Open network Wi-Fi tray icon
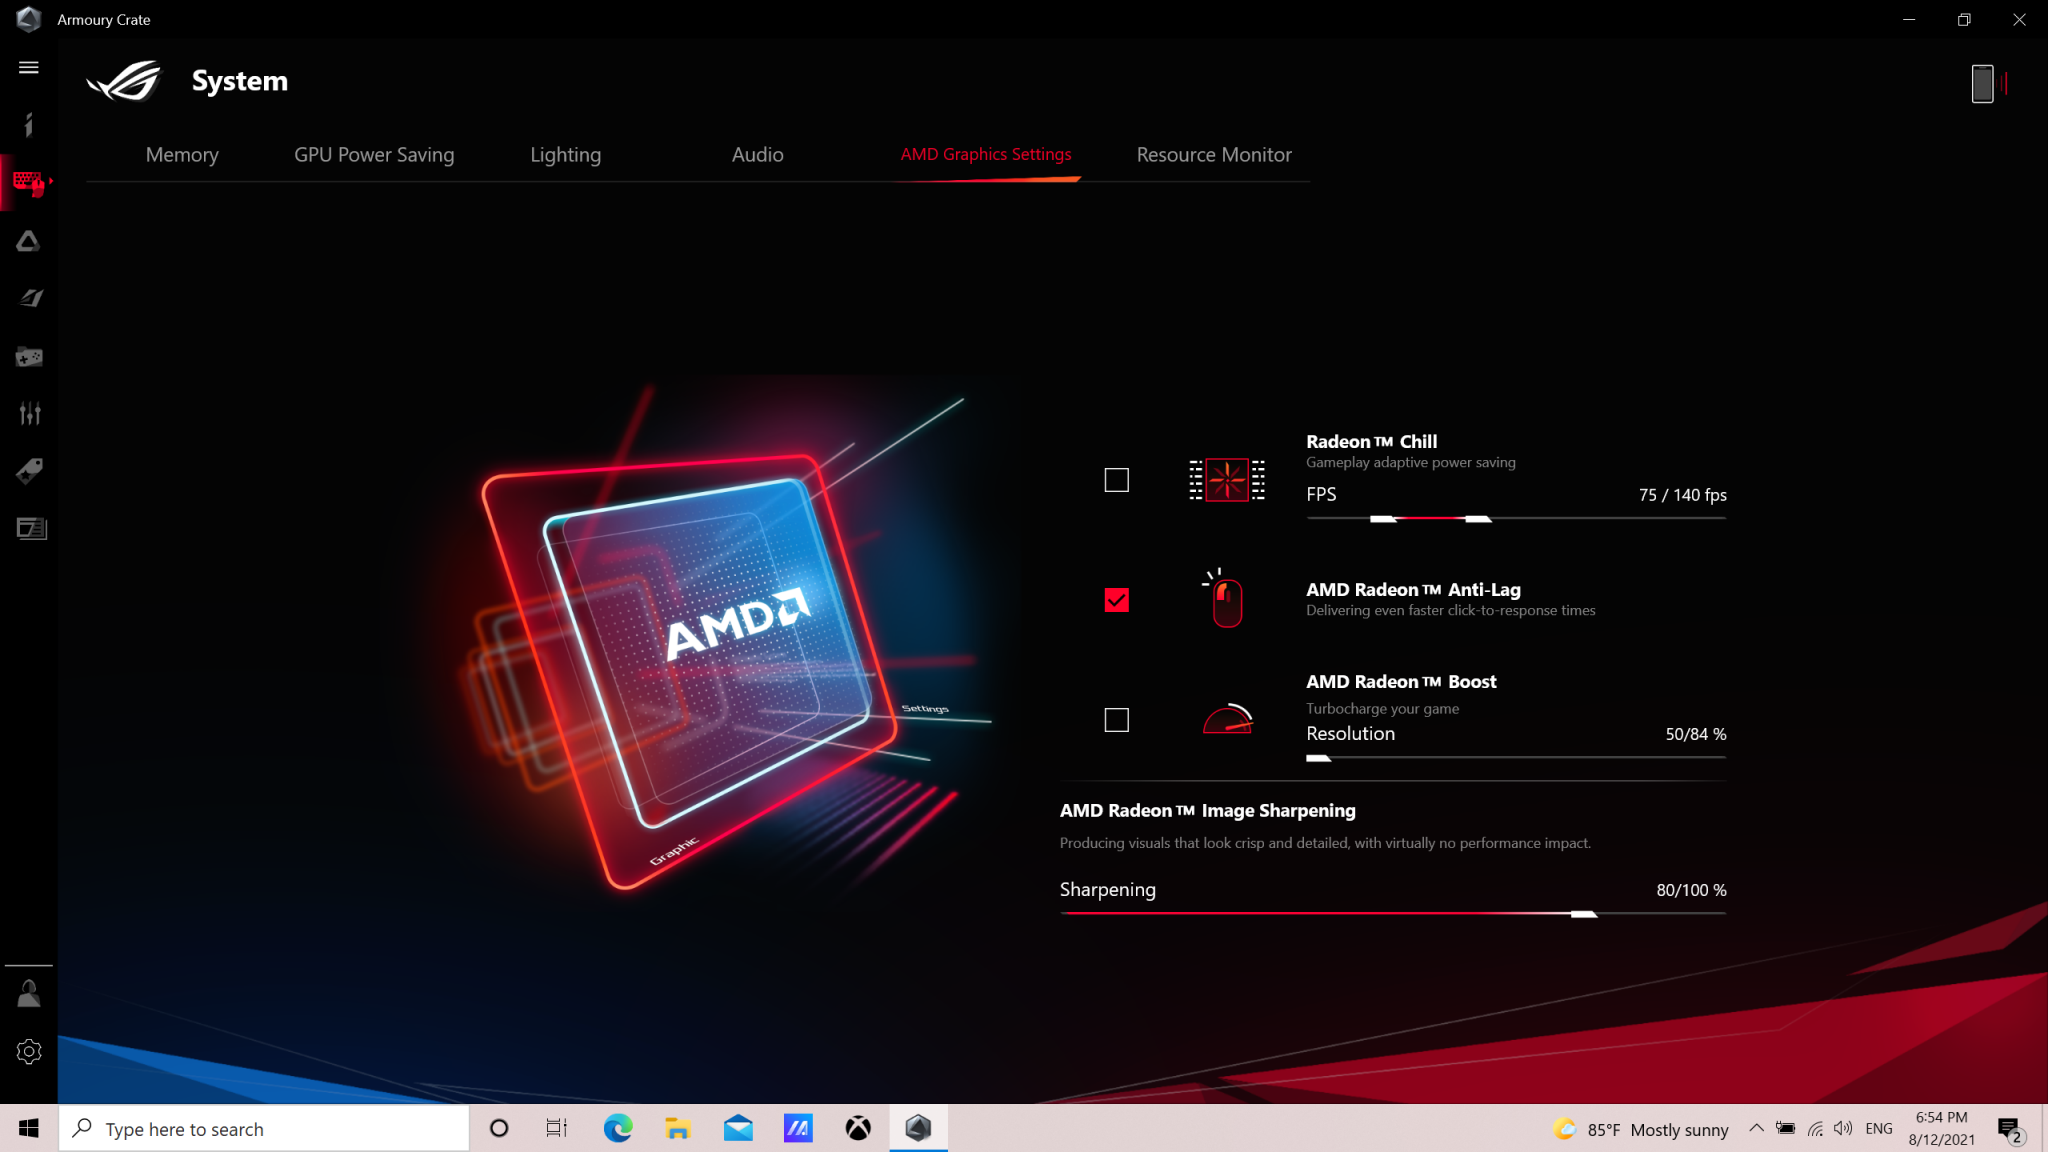 (x=1815, y=1128)
